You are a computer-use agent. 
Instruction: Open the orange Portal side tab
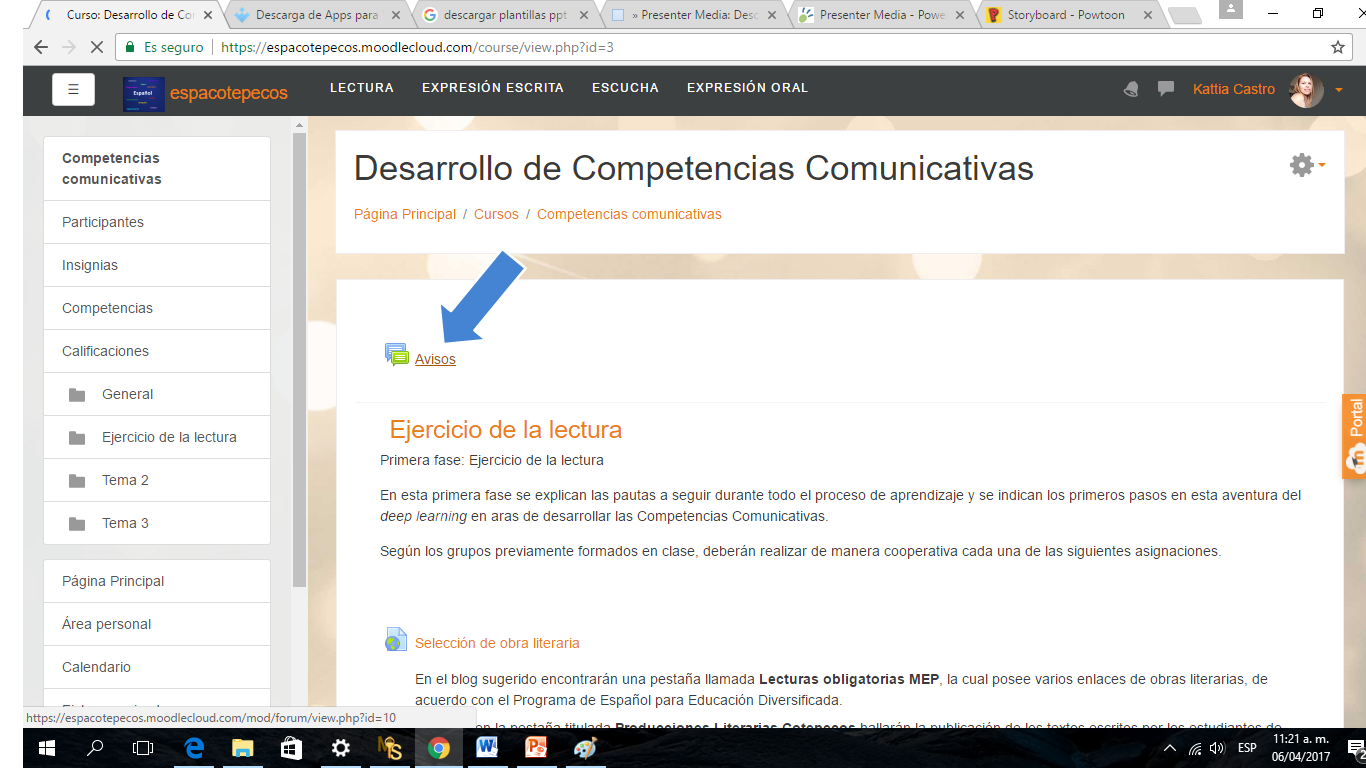point(1354,436)
